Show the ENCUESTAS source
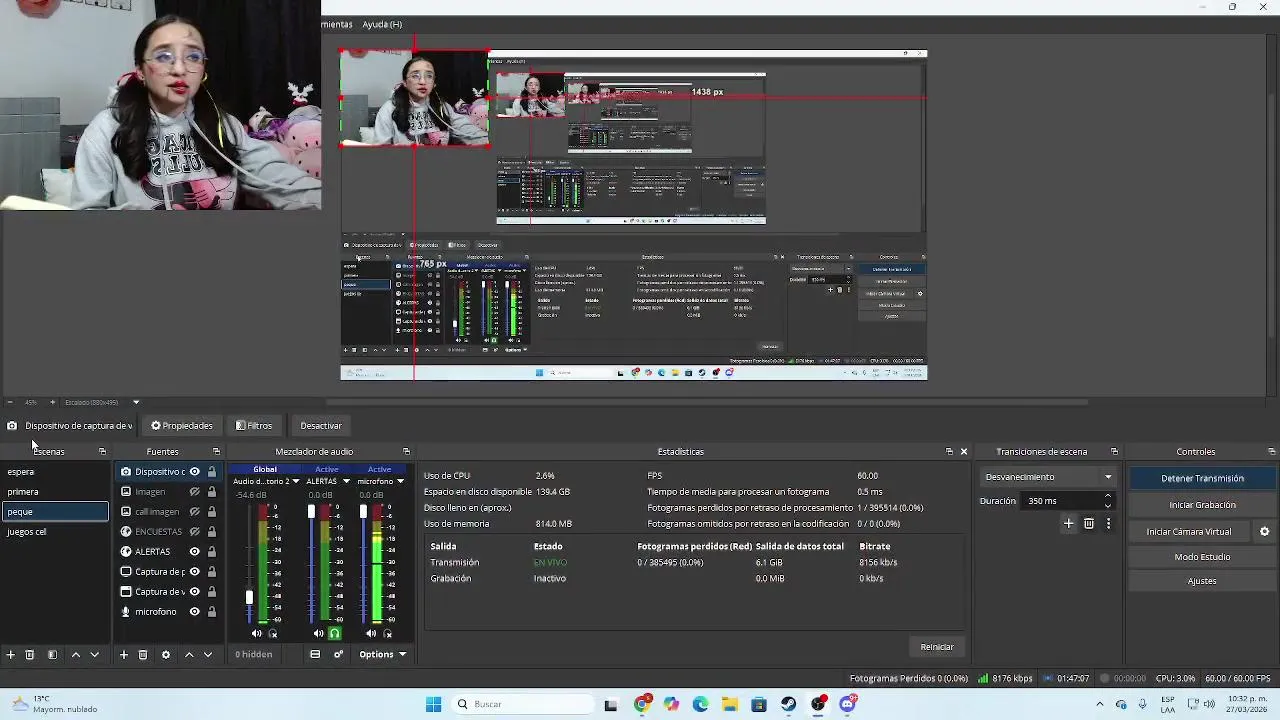 (195, 531)
